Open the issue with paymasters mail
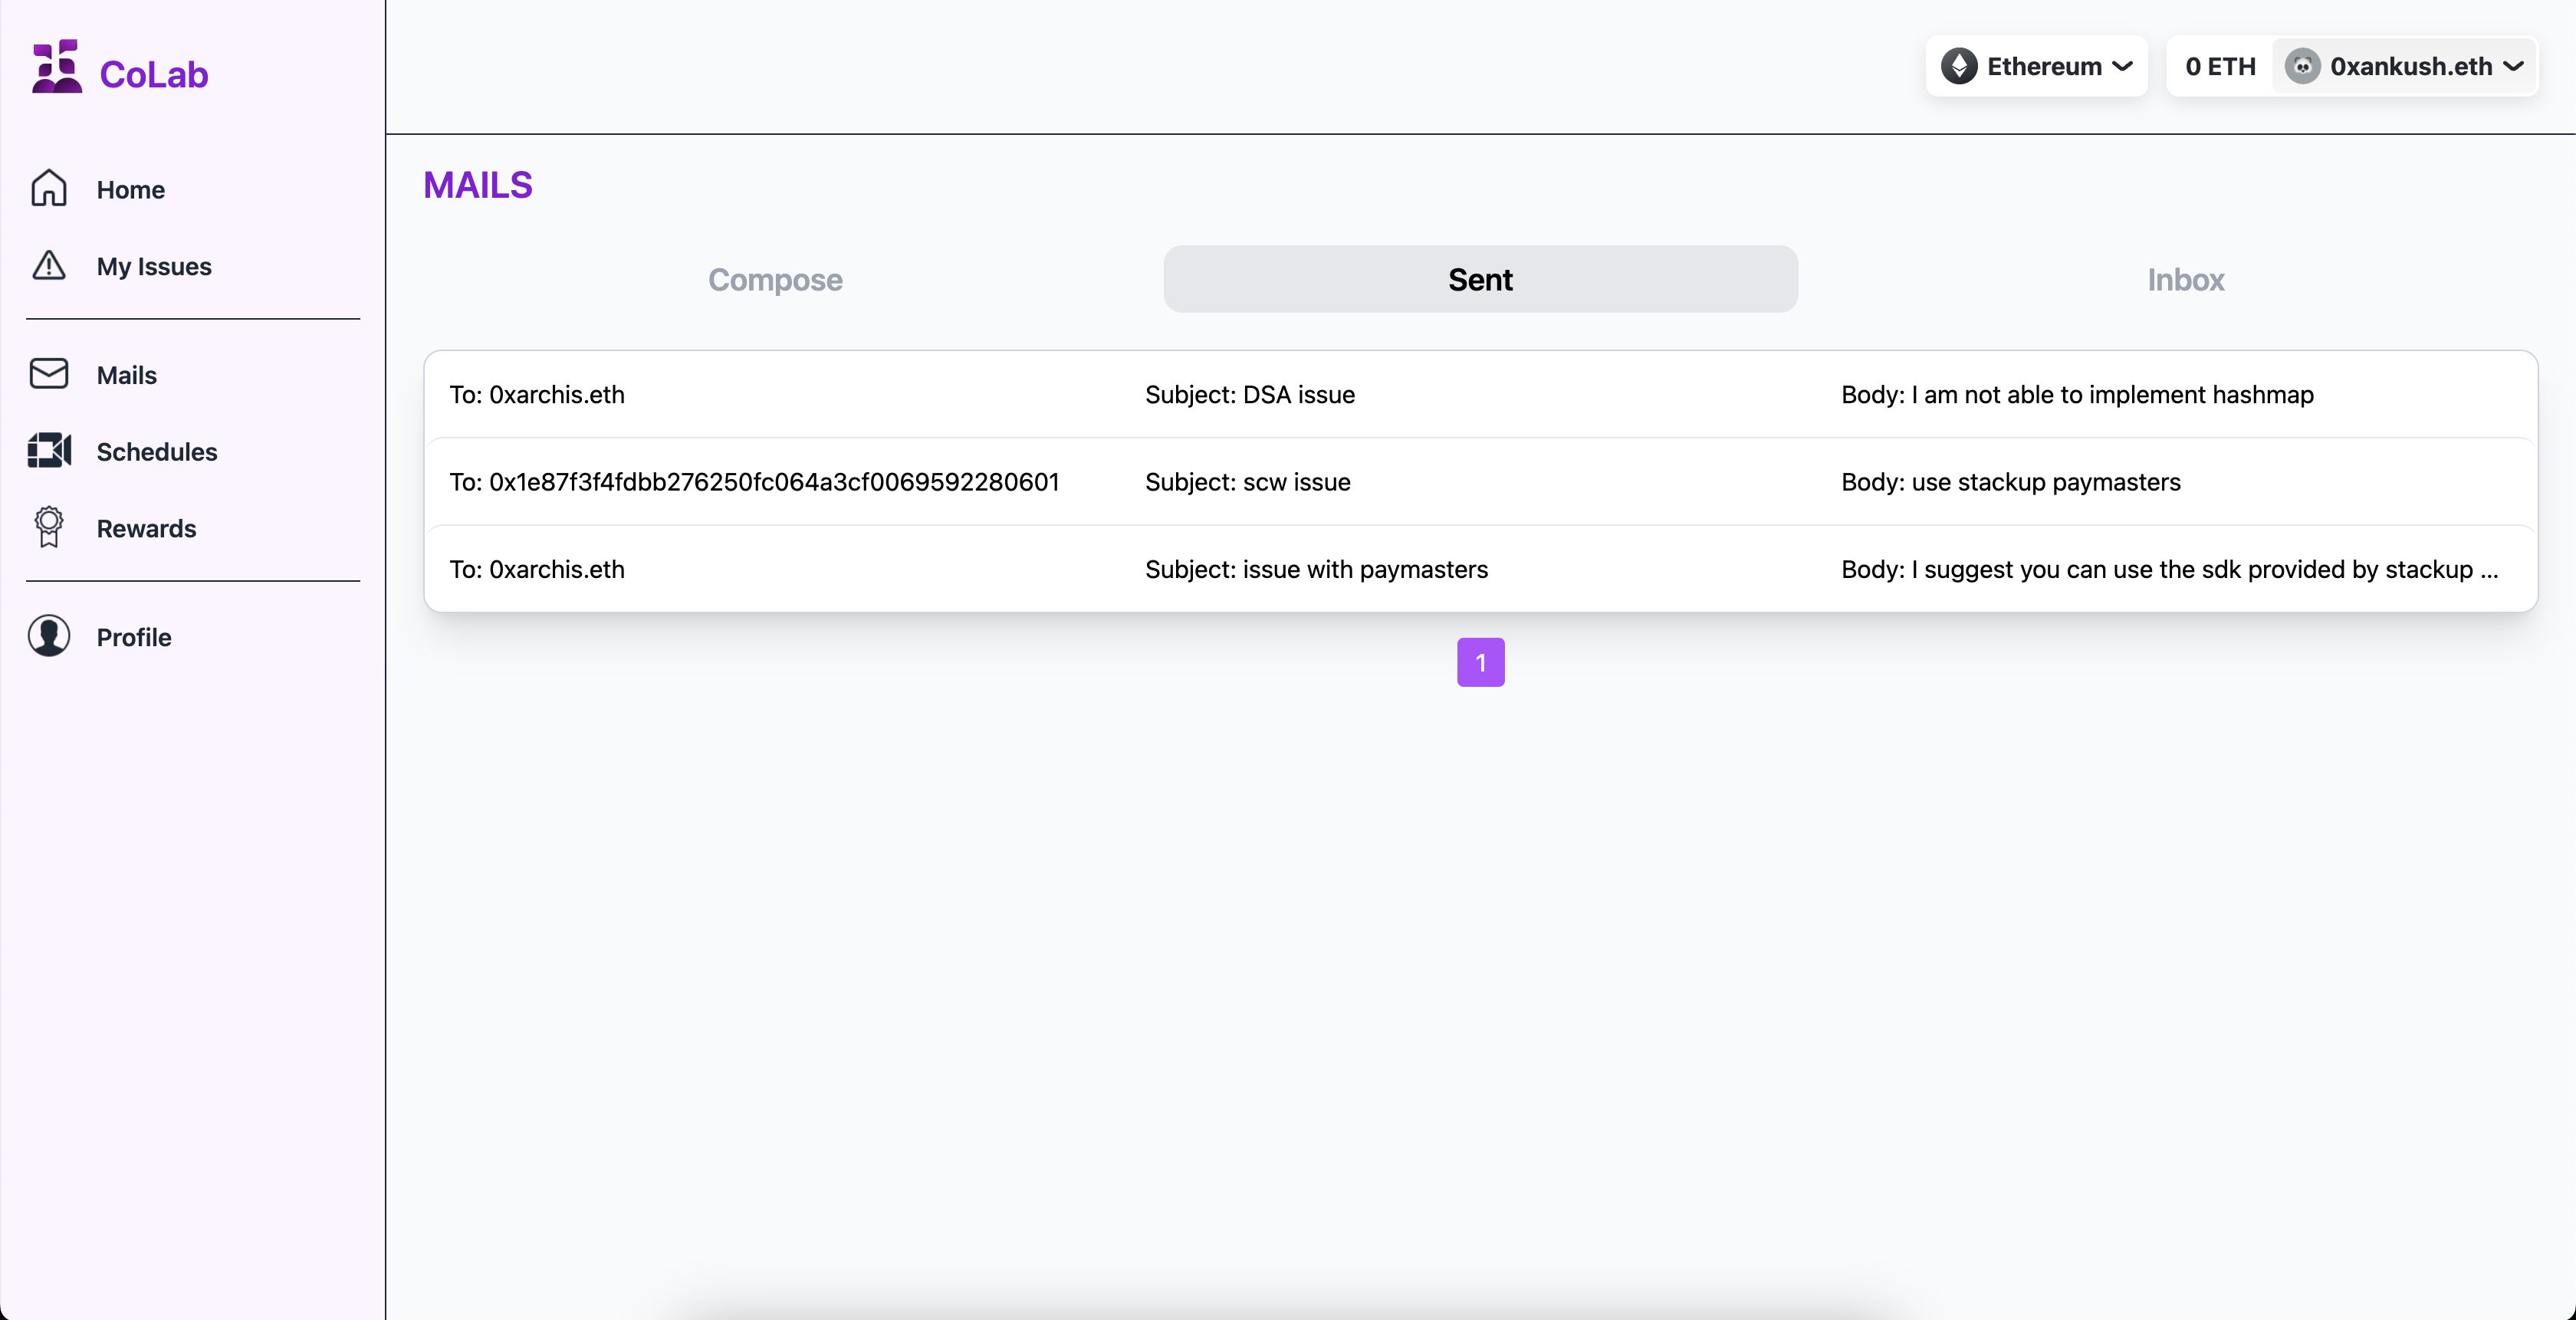Image resolution: width=2576 pixels, height=1320 pixels. pyautogui.click(x=1480, y=567)
